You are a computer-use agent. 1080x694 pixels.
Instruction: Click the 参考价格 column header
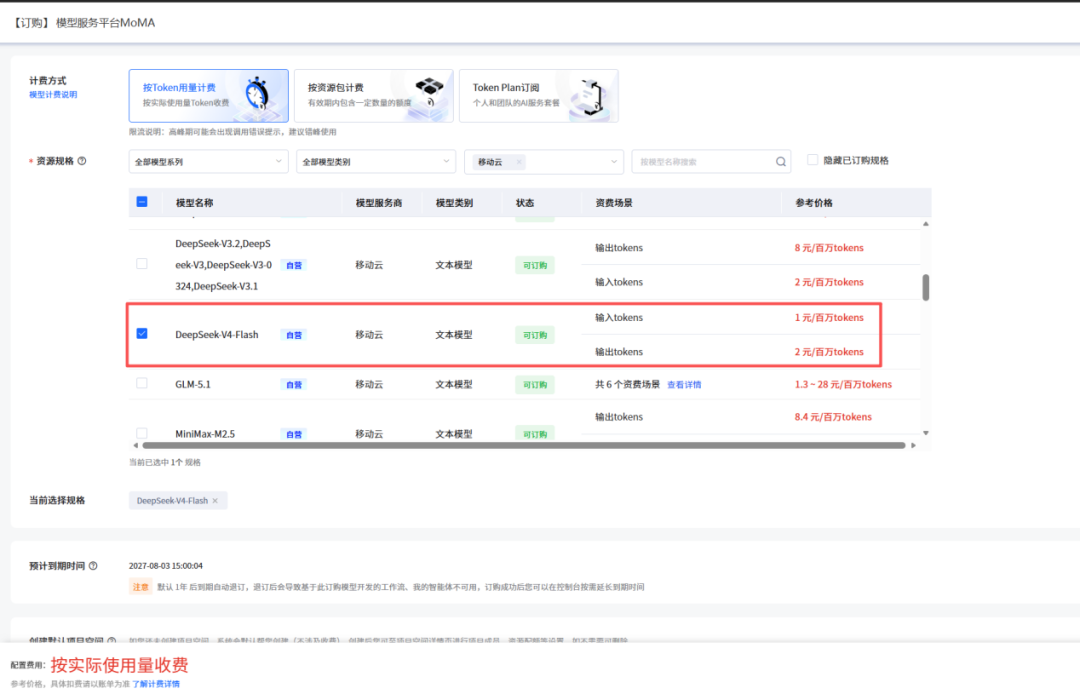tap(814, 203)
